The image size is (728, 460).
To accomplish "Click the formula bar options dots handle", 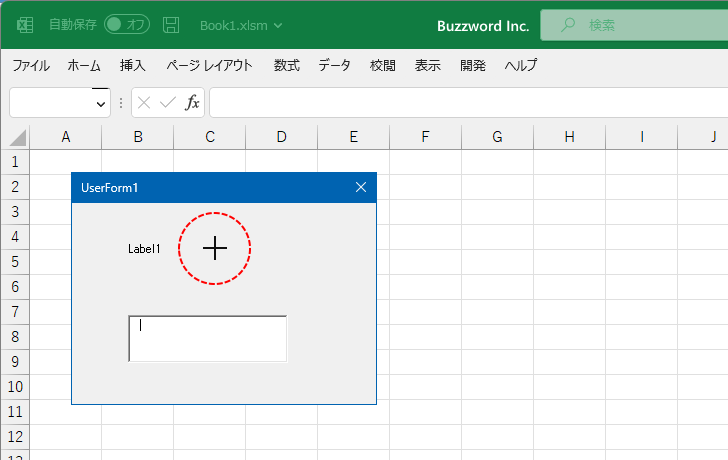I will tap(121, 103).
